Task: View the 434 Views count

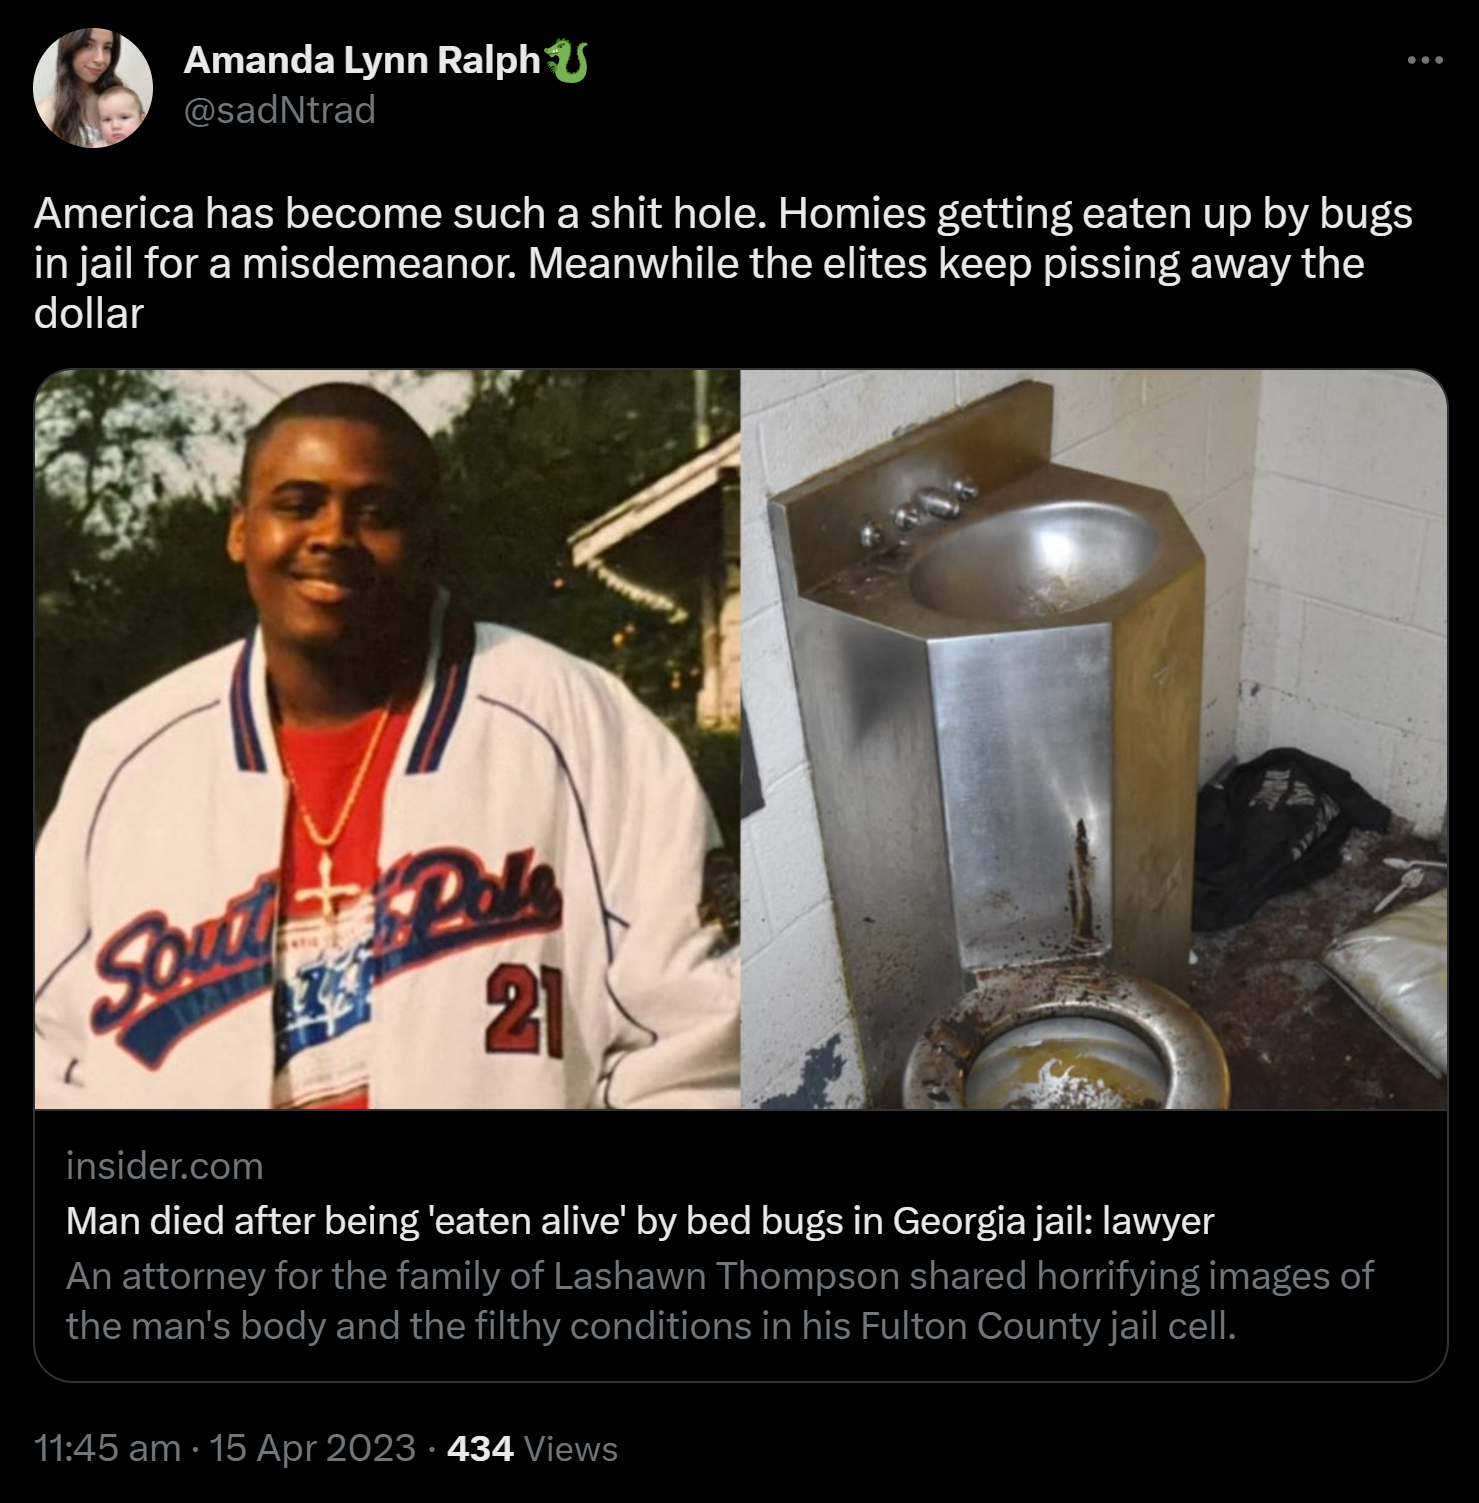Action: click(532, 1448)
